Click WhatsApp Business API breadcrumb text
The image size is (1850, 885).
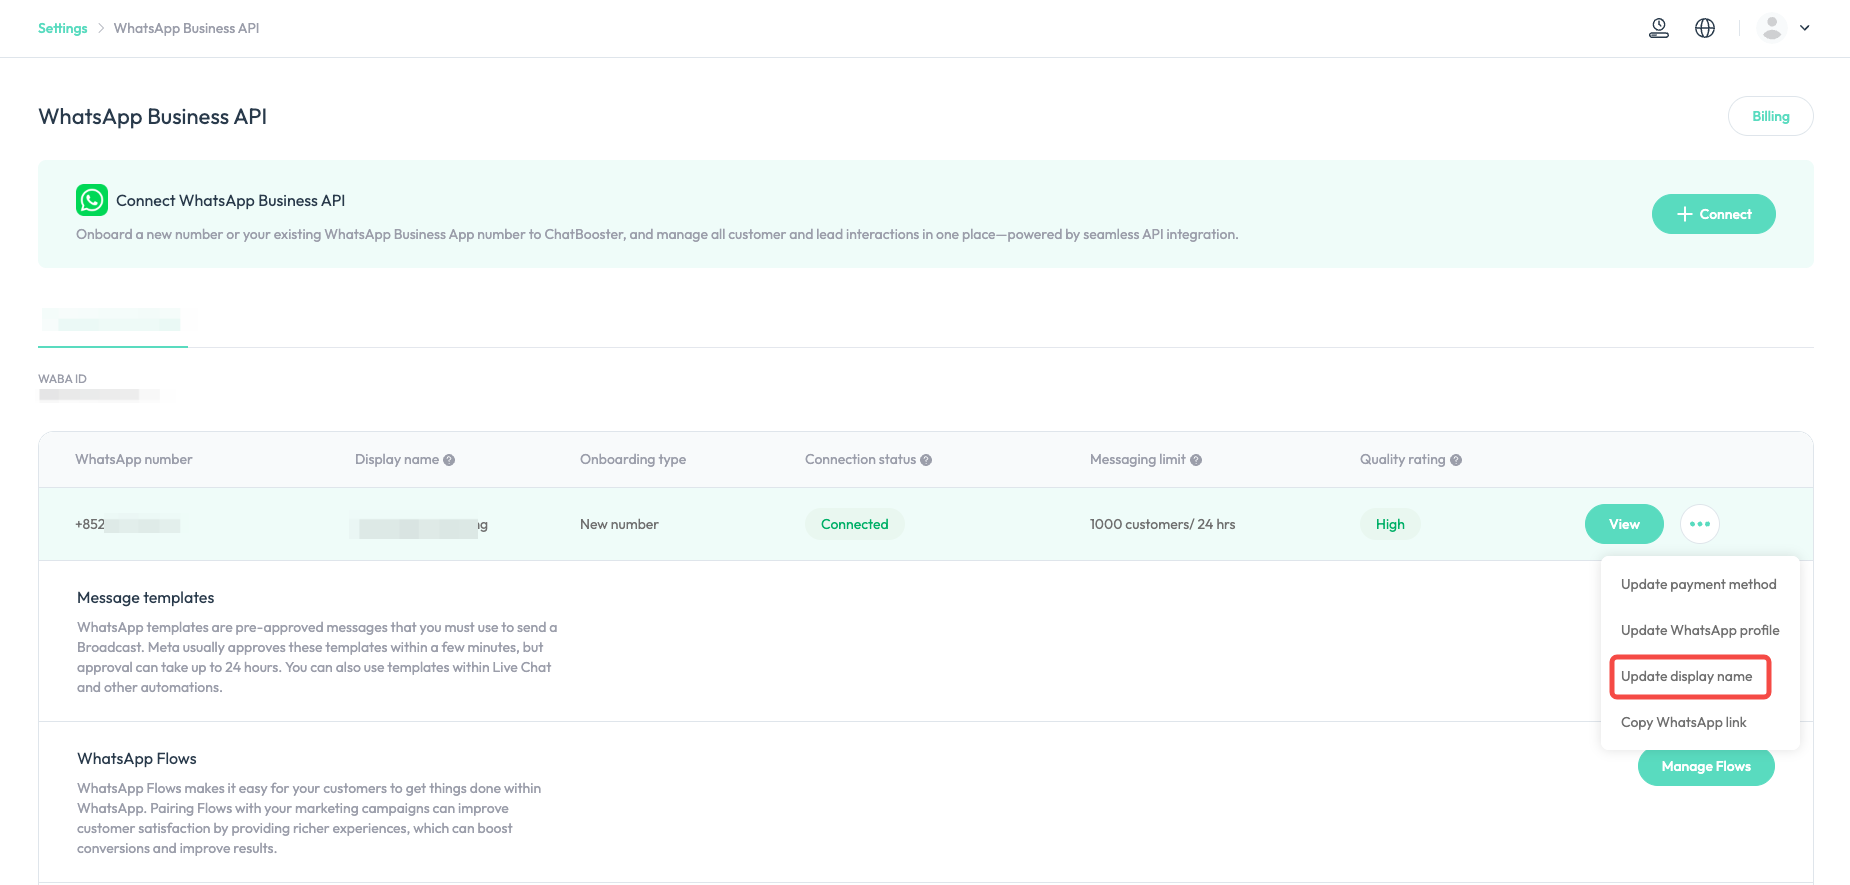(x=186, y=28)
